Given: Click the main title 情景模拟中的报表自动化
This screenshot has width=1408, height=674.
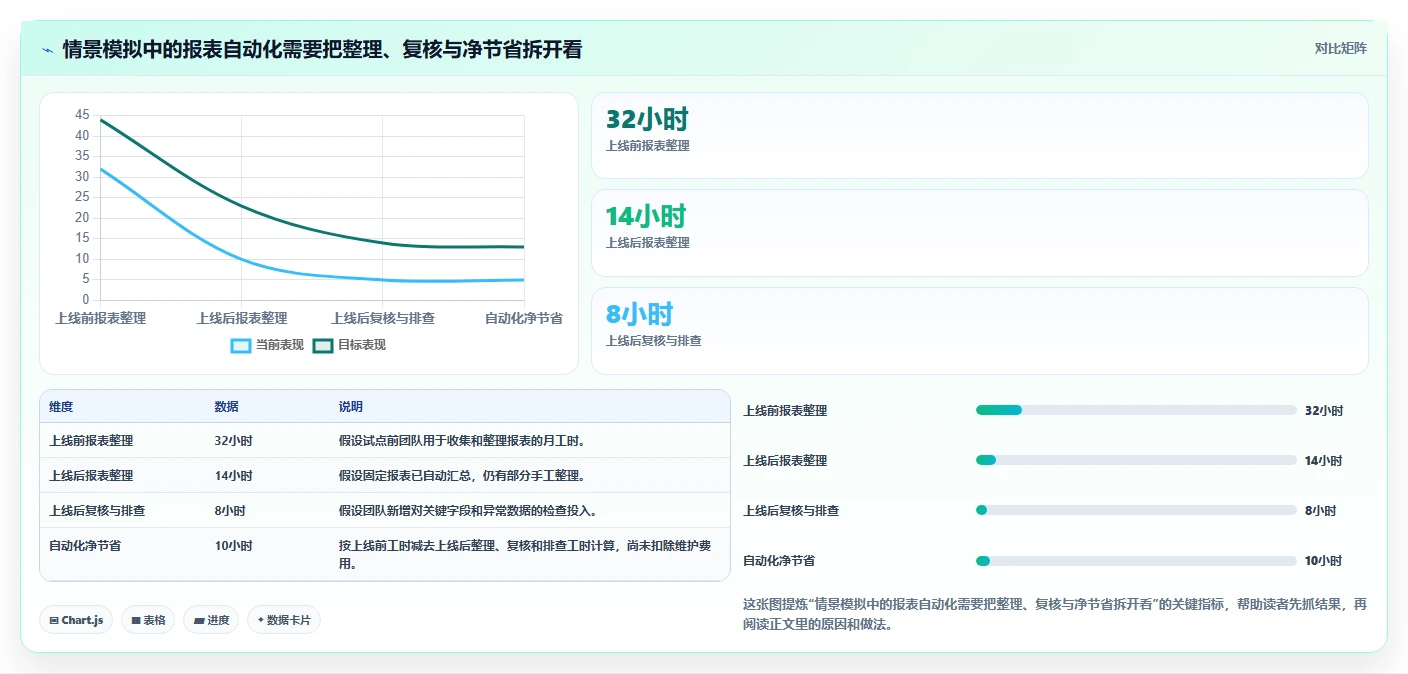Looking at the screenshot, I should pos(322,50).
